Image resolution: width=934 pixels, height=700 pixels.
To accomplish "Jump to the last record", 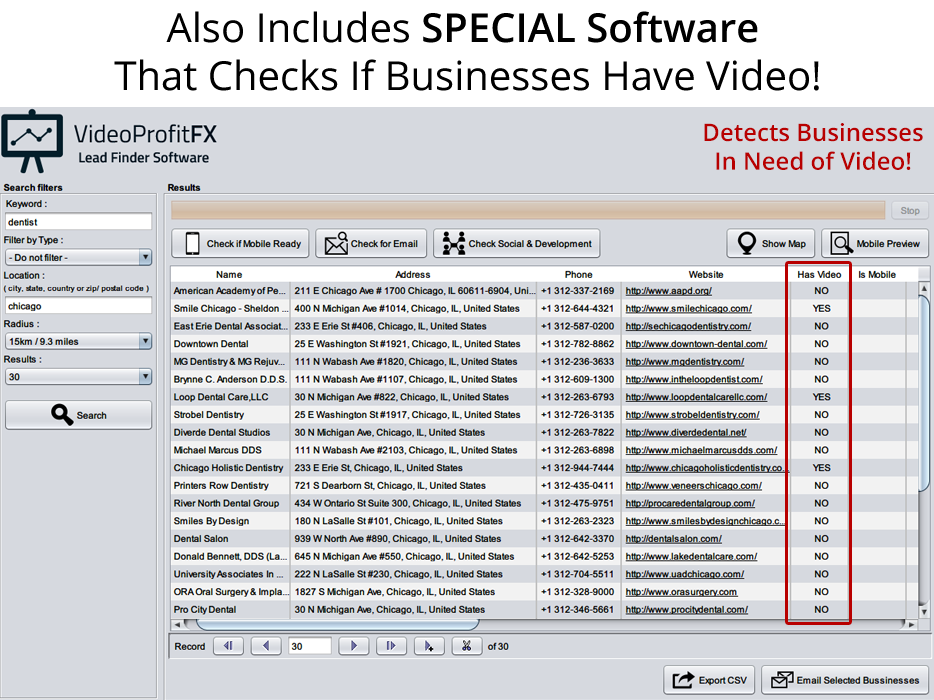I will (391, 646).
